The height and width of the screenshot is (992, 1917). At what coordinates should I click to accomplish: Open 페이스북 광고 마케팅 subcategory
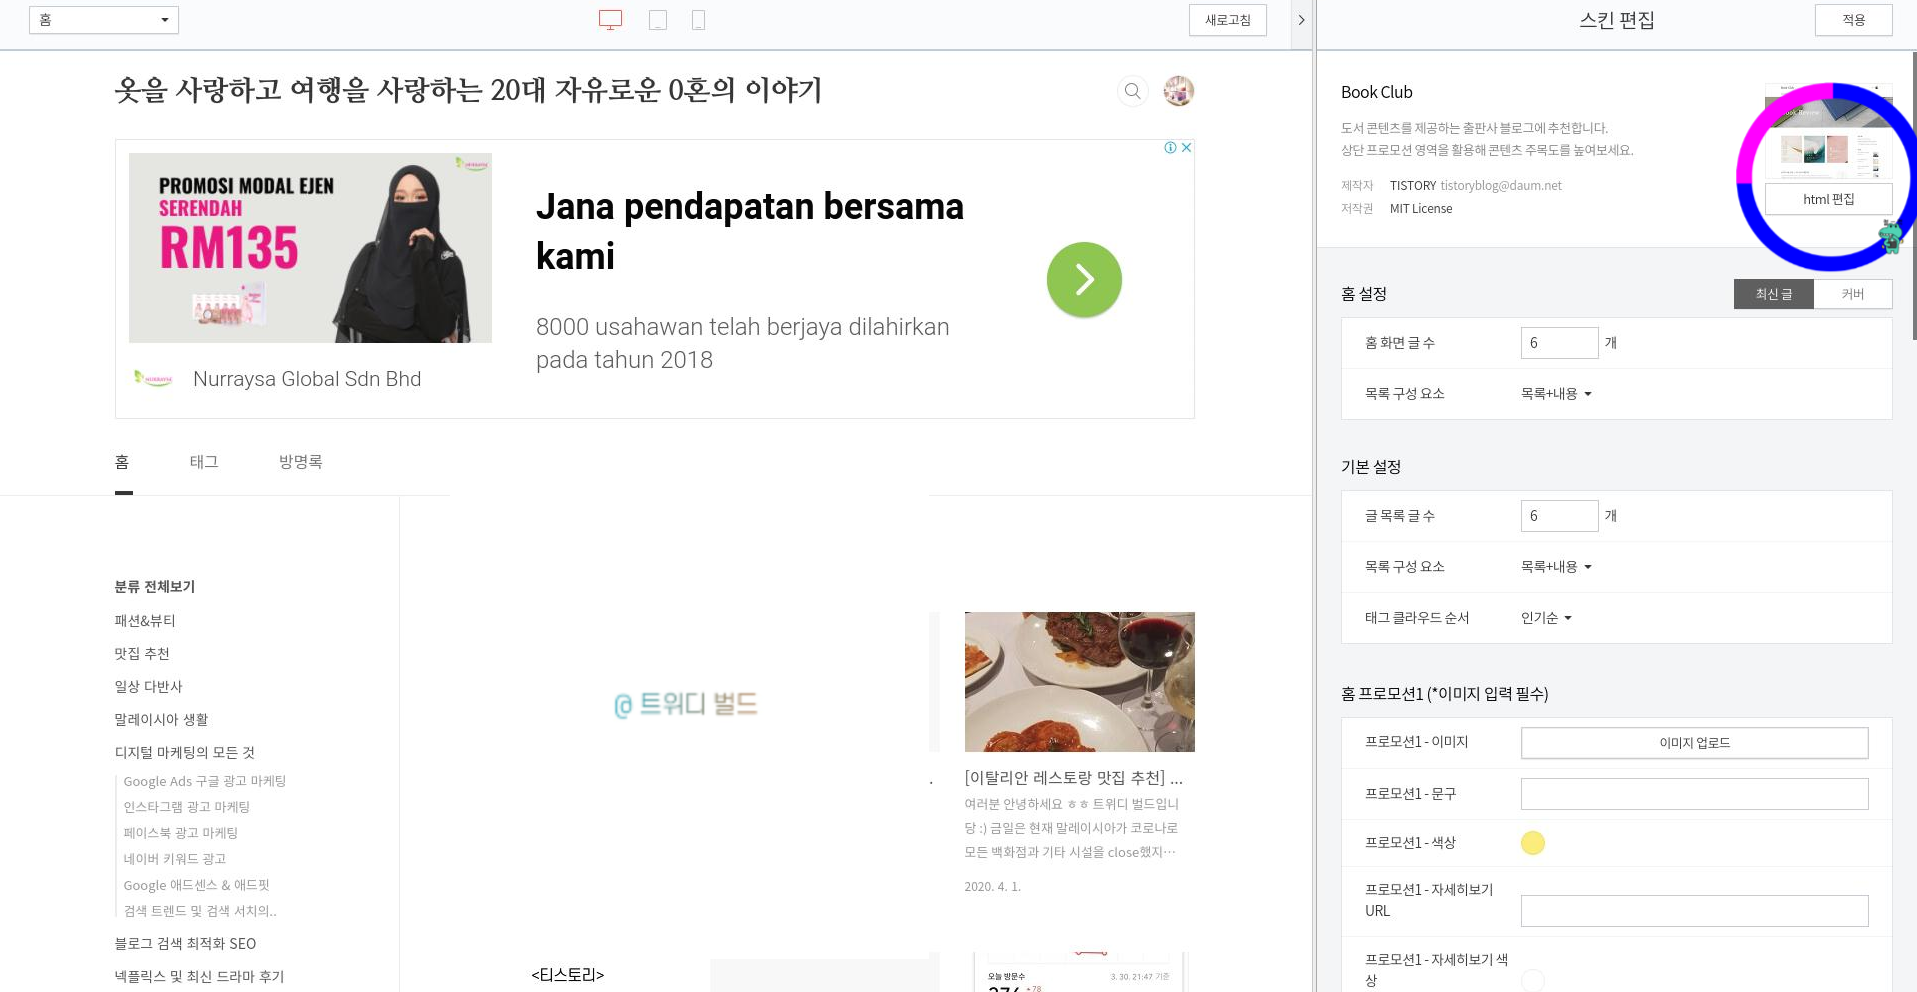(x=181, y=833)
